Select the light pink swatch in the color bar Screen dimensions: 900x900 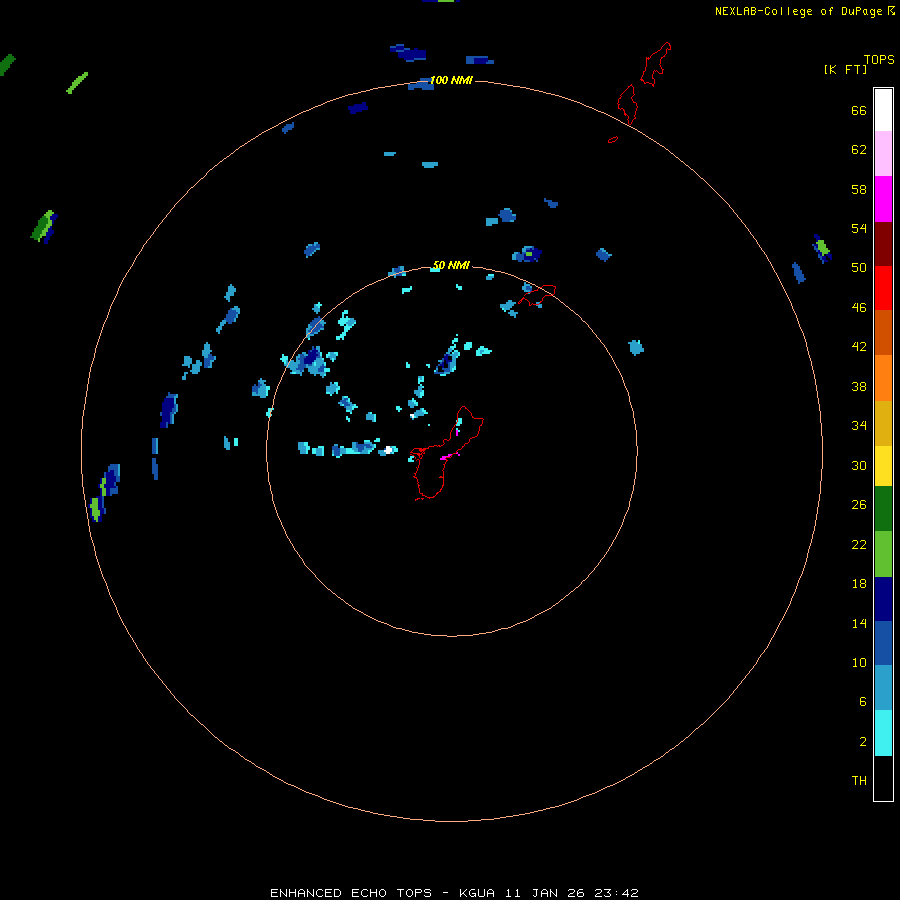(883, 154)
